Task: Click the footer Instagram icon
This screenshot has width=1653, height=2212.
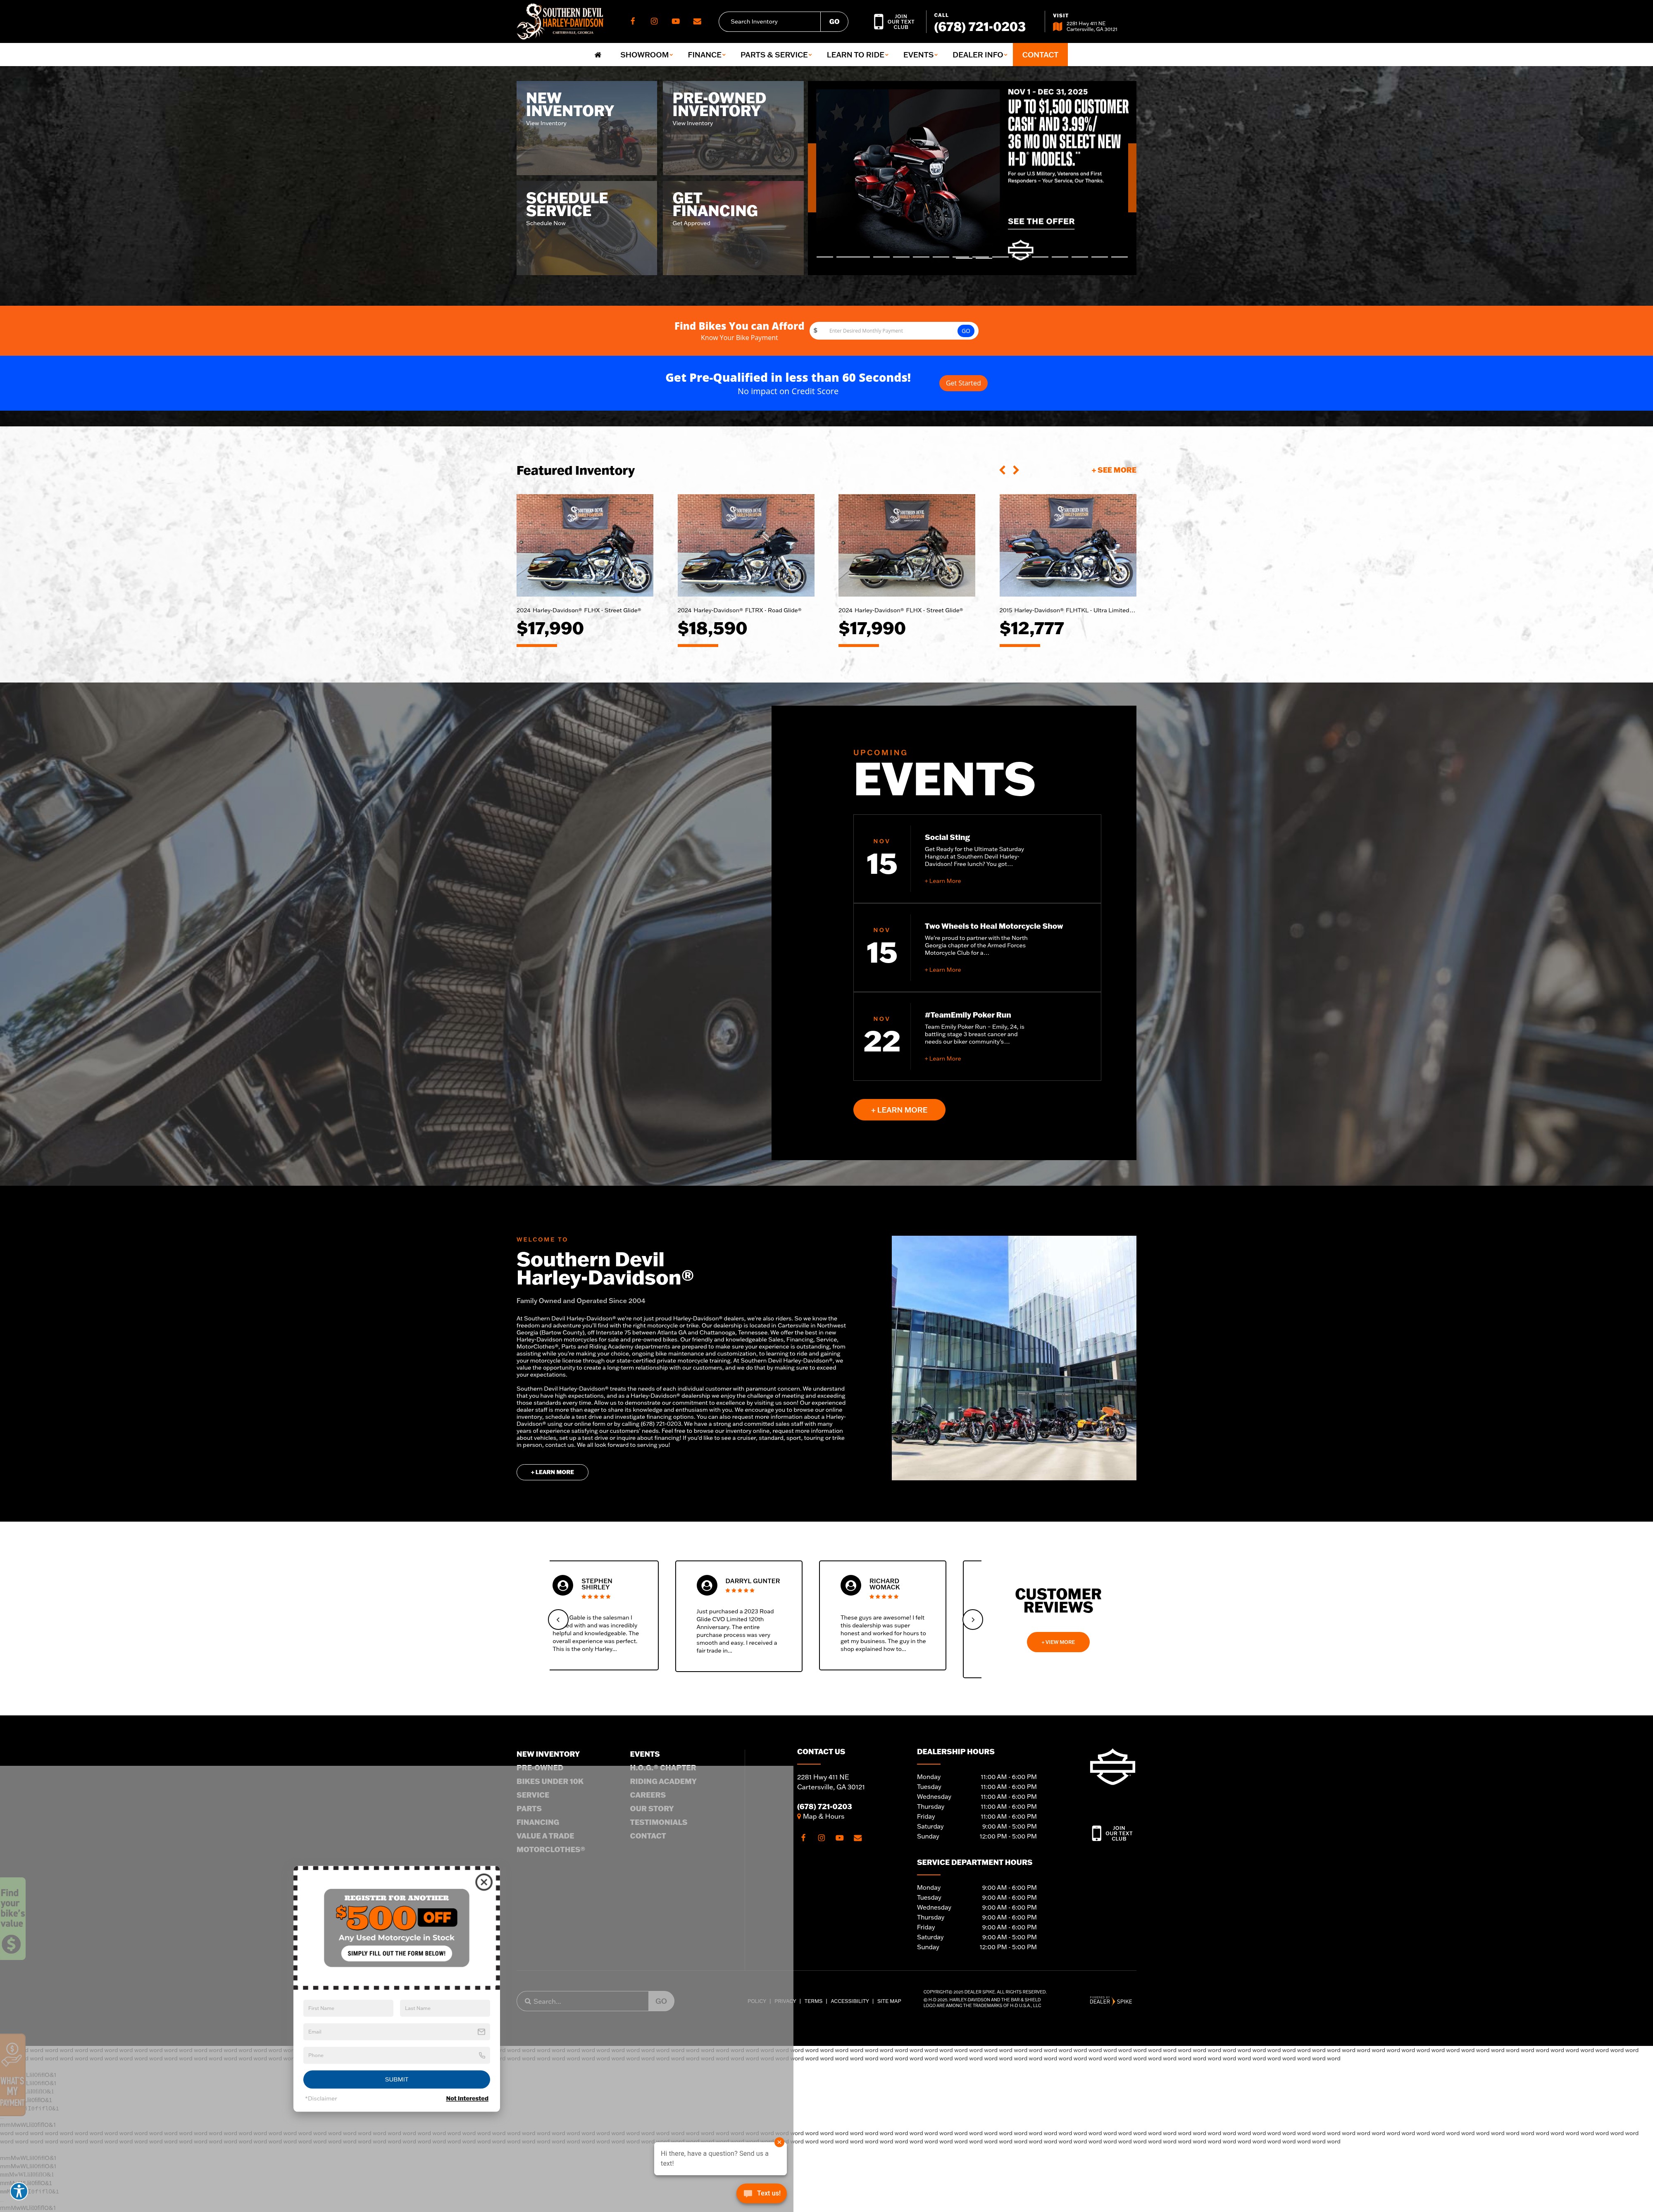Action: tap(821, 1838)
